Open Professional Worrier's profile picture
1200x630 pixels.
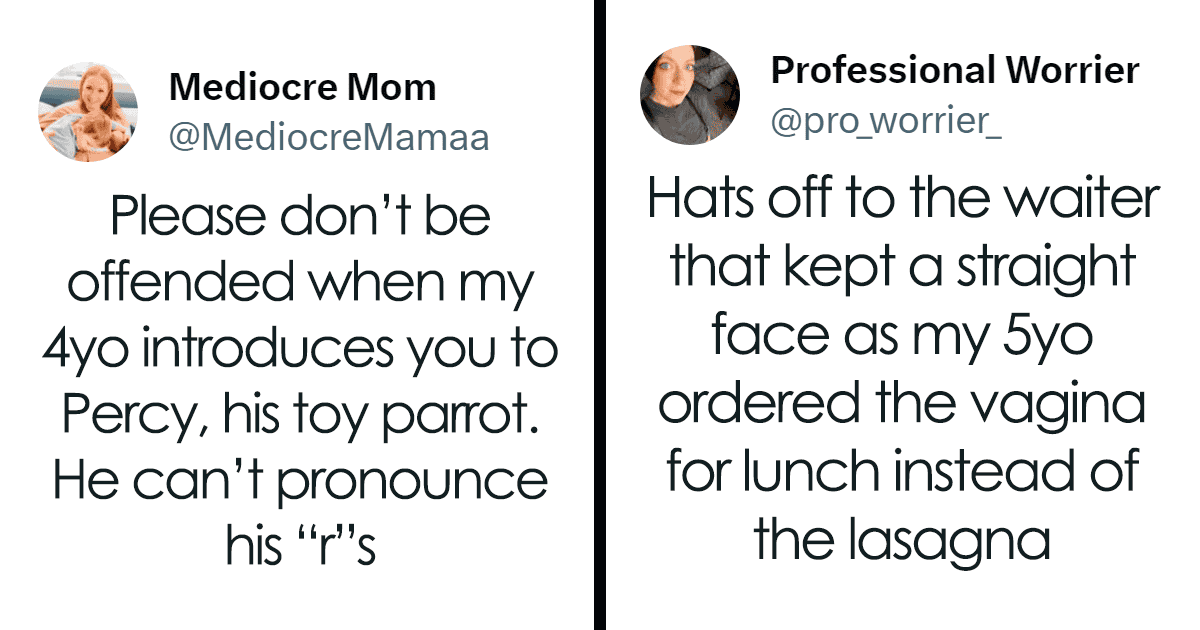click(x=690, y=95)
